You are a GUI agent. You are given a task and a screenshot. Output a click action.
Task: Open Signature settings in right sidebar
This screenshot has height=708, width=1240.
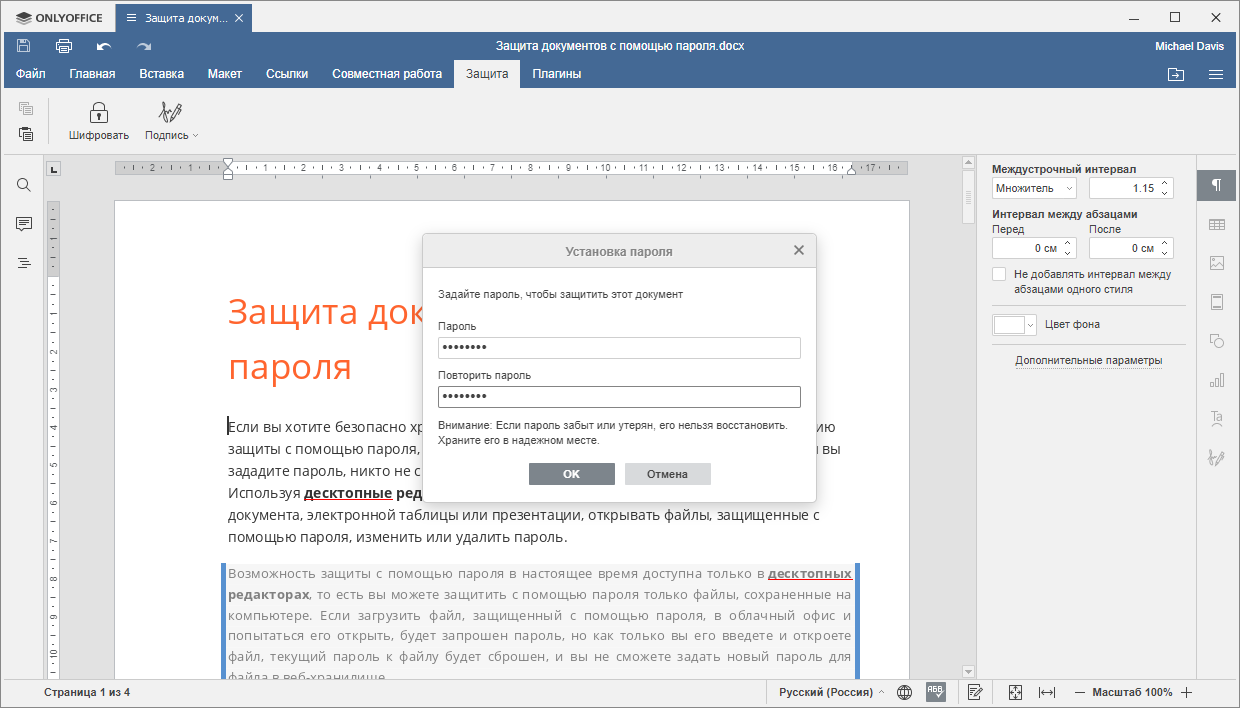[1217, 457]
